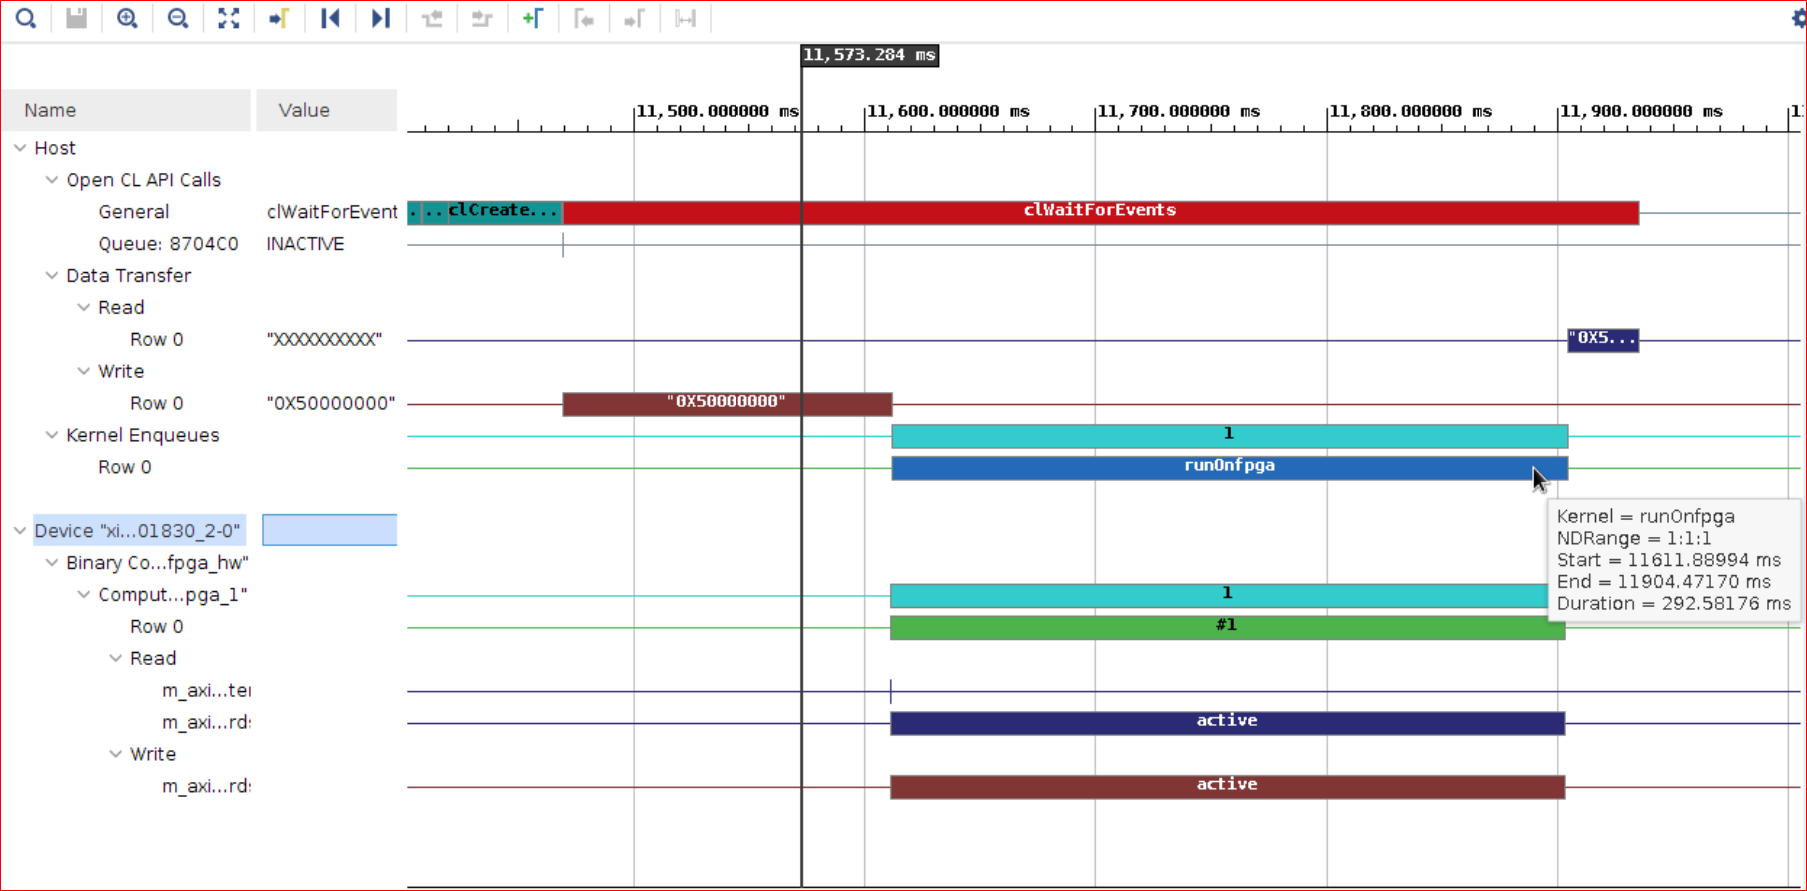Click the Zoom Fit icon
The image size is (1807, 891).
point(229,18)
